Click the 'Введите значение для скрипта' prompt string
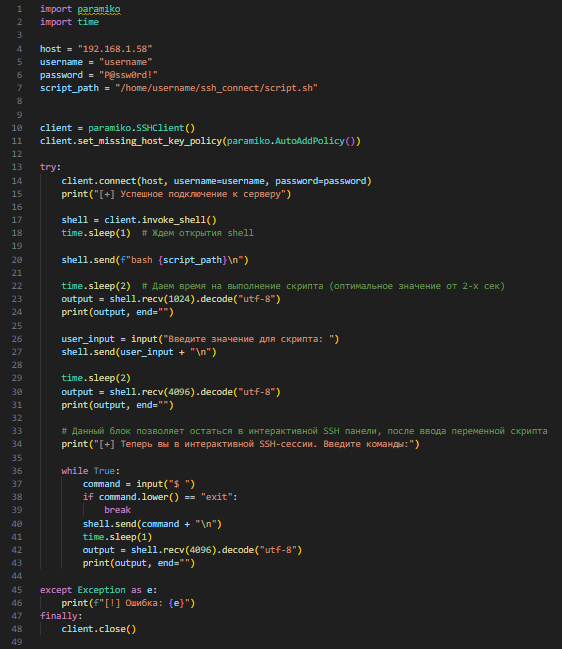Screen dimensions: 562x649 click(x=248, y=339)
